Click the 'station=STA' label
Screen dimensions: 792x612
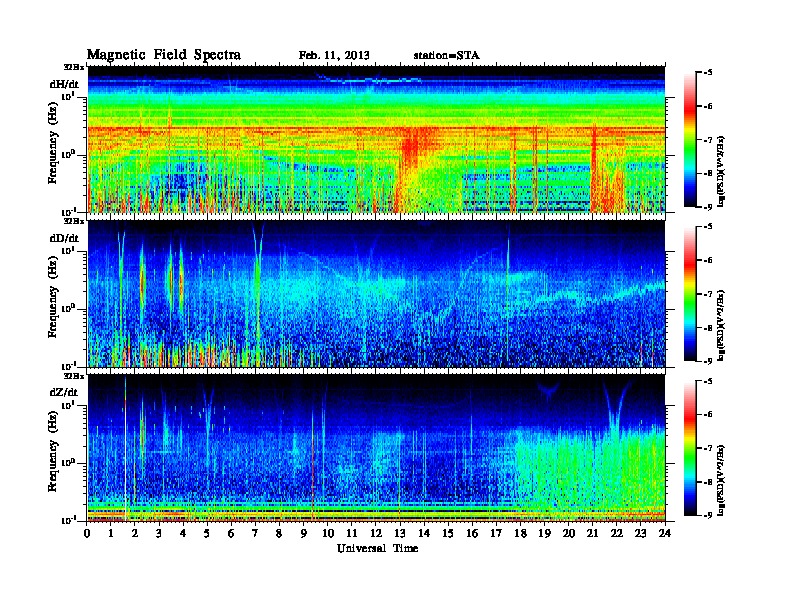click(x=446, y=55)
